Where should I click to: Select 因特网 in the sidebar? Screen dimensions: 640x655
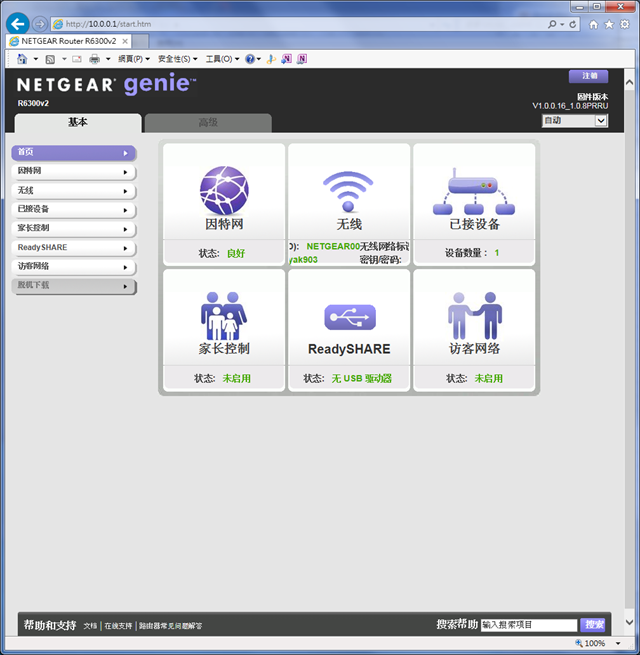coord(74,172)
